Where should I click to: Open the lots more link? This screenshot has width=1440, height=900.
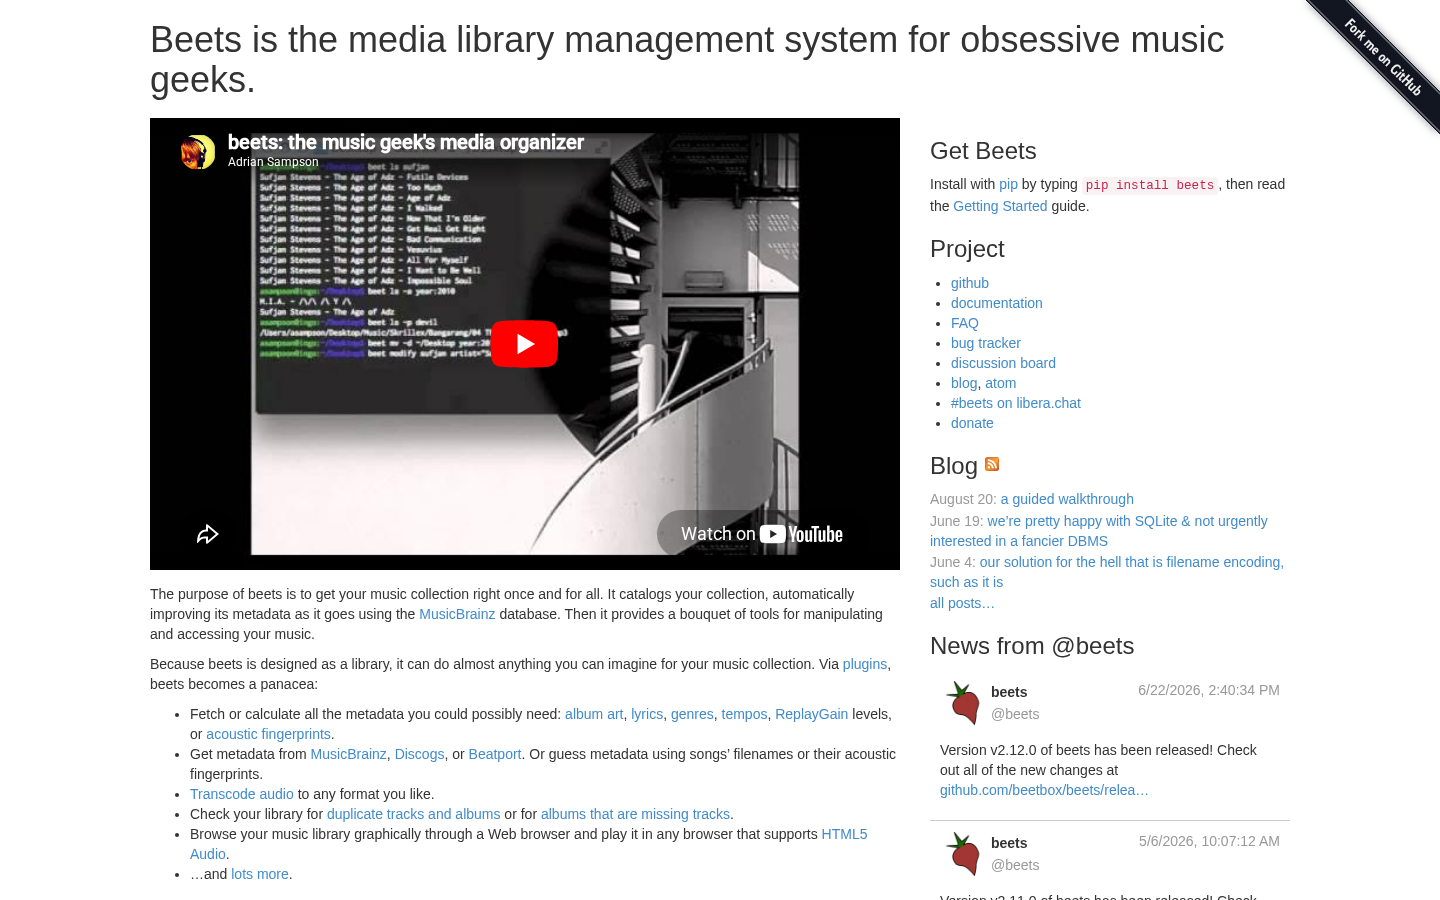click(260, 874)
